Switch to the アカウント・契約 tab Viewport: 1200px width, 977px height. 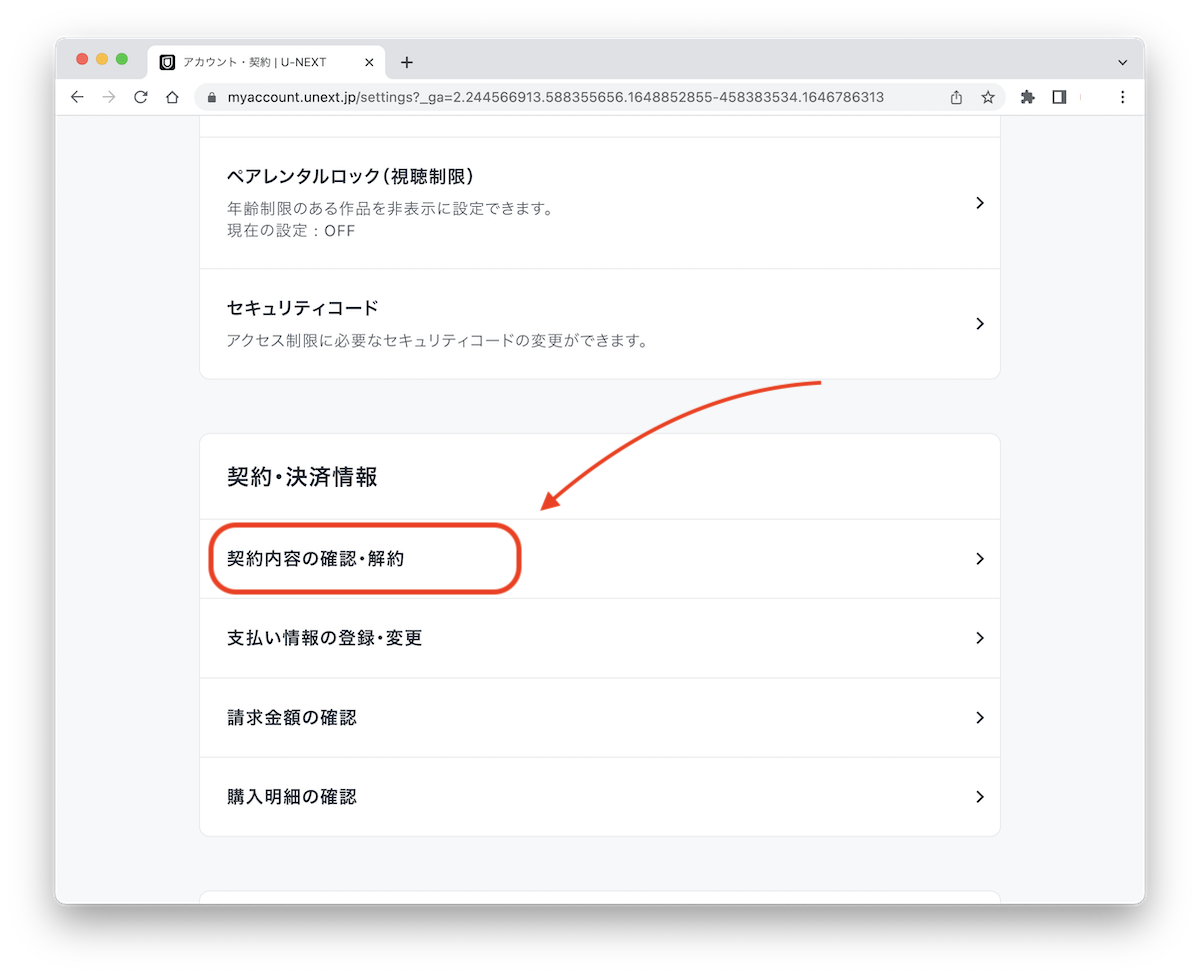255,62
